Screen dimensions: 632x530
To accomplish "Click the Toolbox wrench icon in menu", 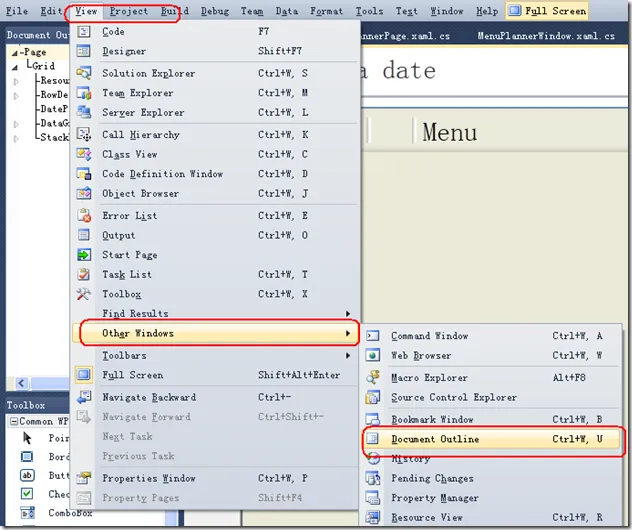I will click(x=84, y=294).
